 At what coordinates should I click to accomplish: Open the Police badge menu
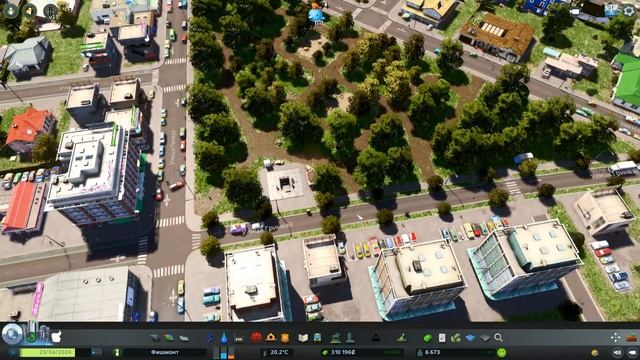click(285, 338)
